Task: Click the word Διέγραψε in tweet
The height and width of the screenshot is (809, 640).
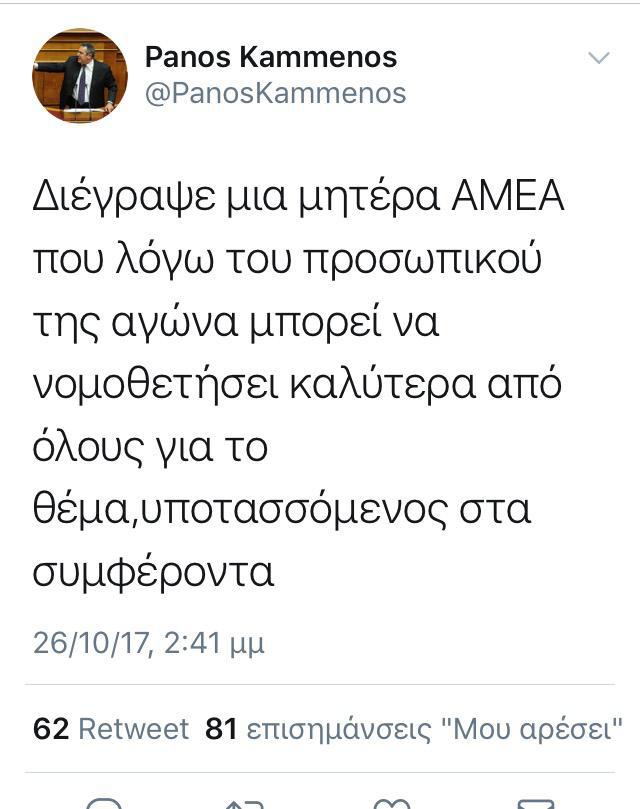Action: tap(124, 199)
